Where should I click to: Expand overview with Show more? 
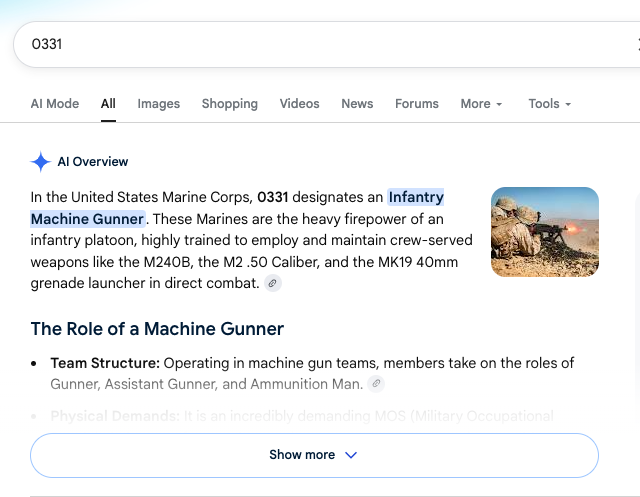pyautogui.click(x=314, y=455)
